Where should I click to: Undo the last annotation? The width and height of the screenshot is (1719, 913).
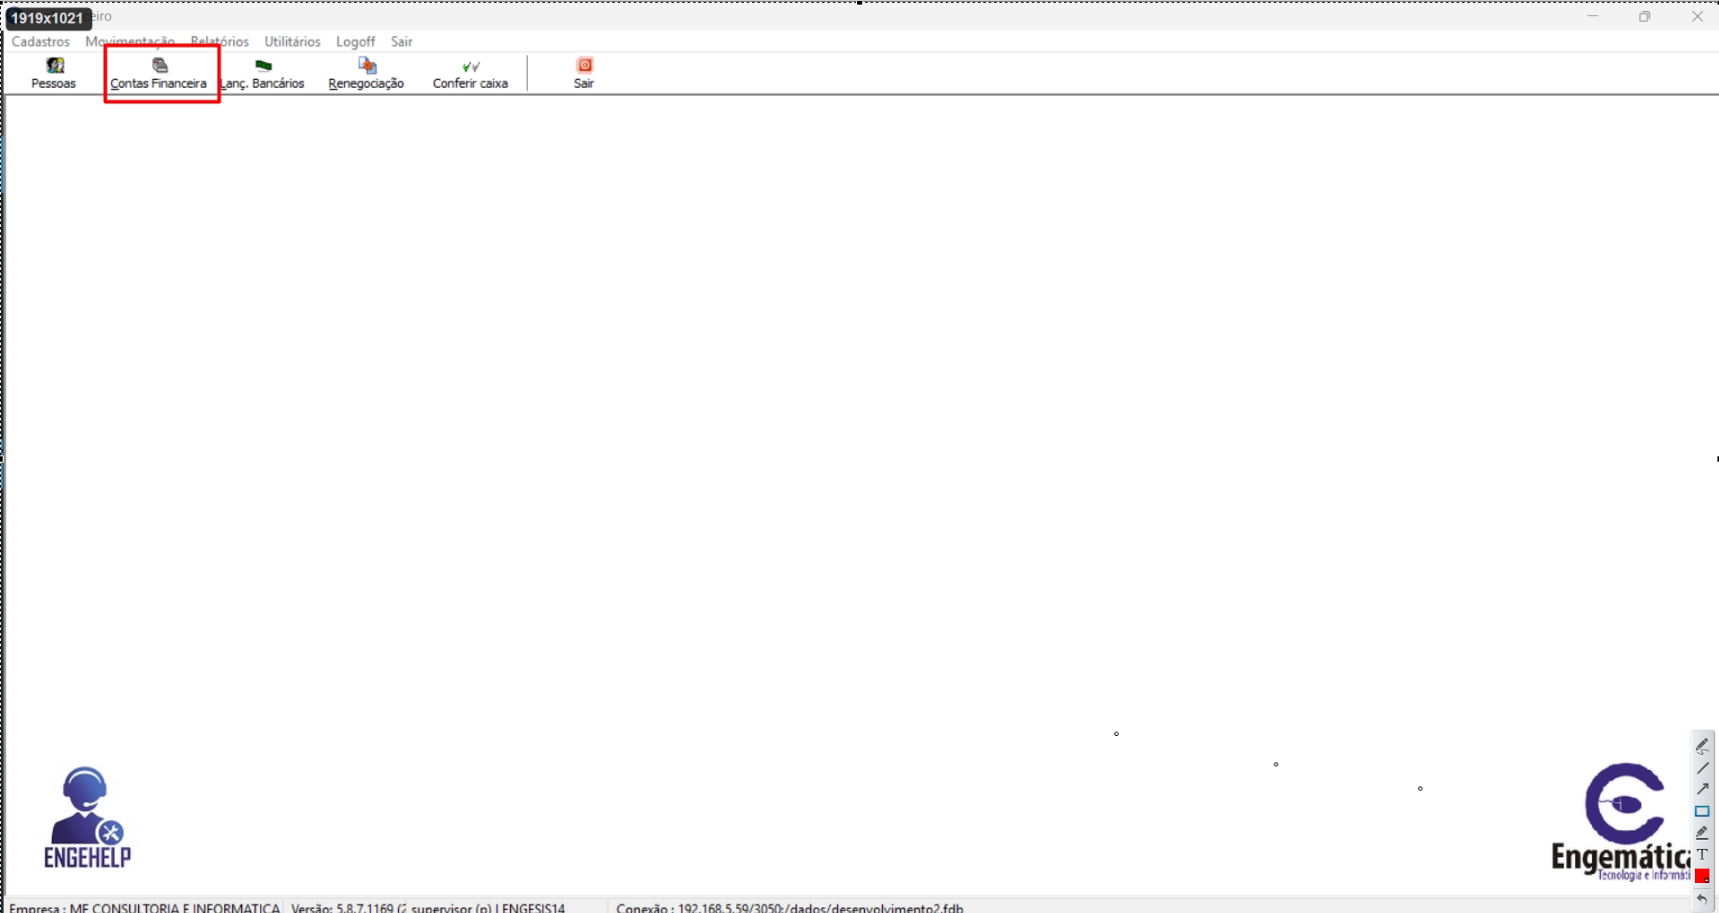[1702, 899]
